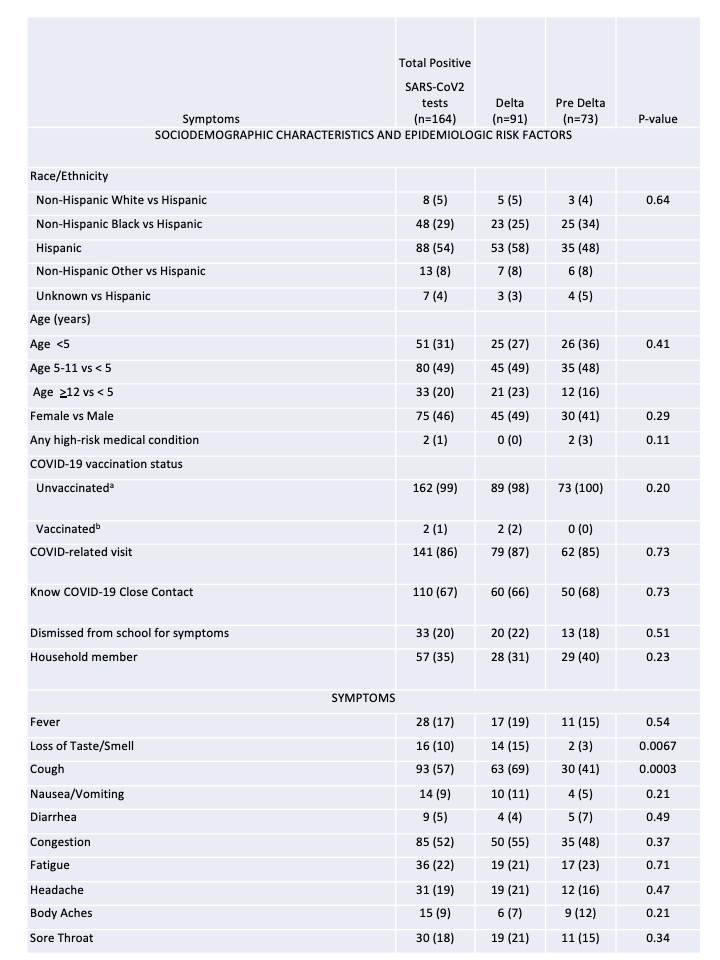Viewport: 720px width, 960px height.
Task: Click the Unvaccinated row label
Action: 75,488
